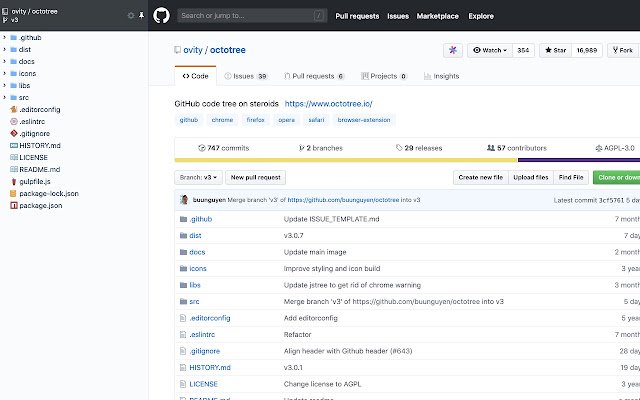This screenshot has width=640, height=400.
Task: Click the Find File button
Action: [x=571, y=177]
